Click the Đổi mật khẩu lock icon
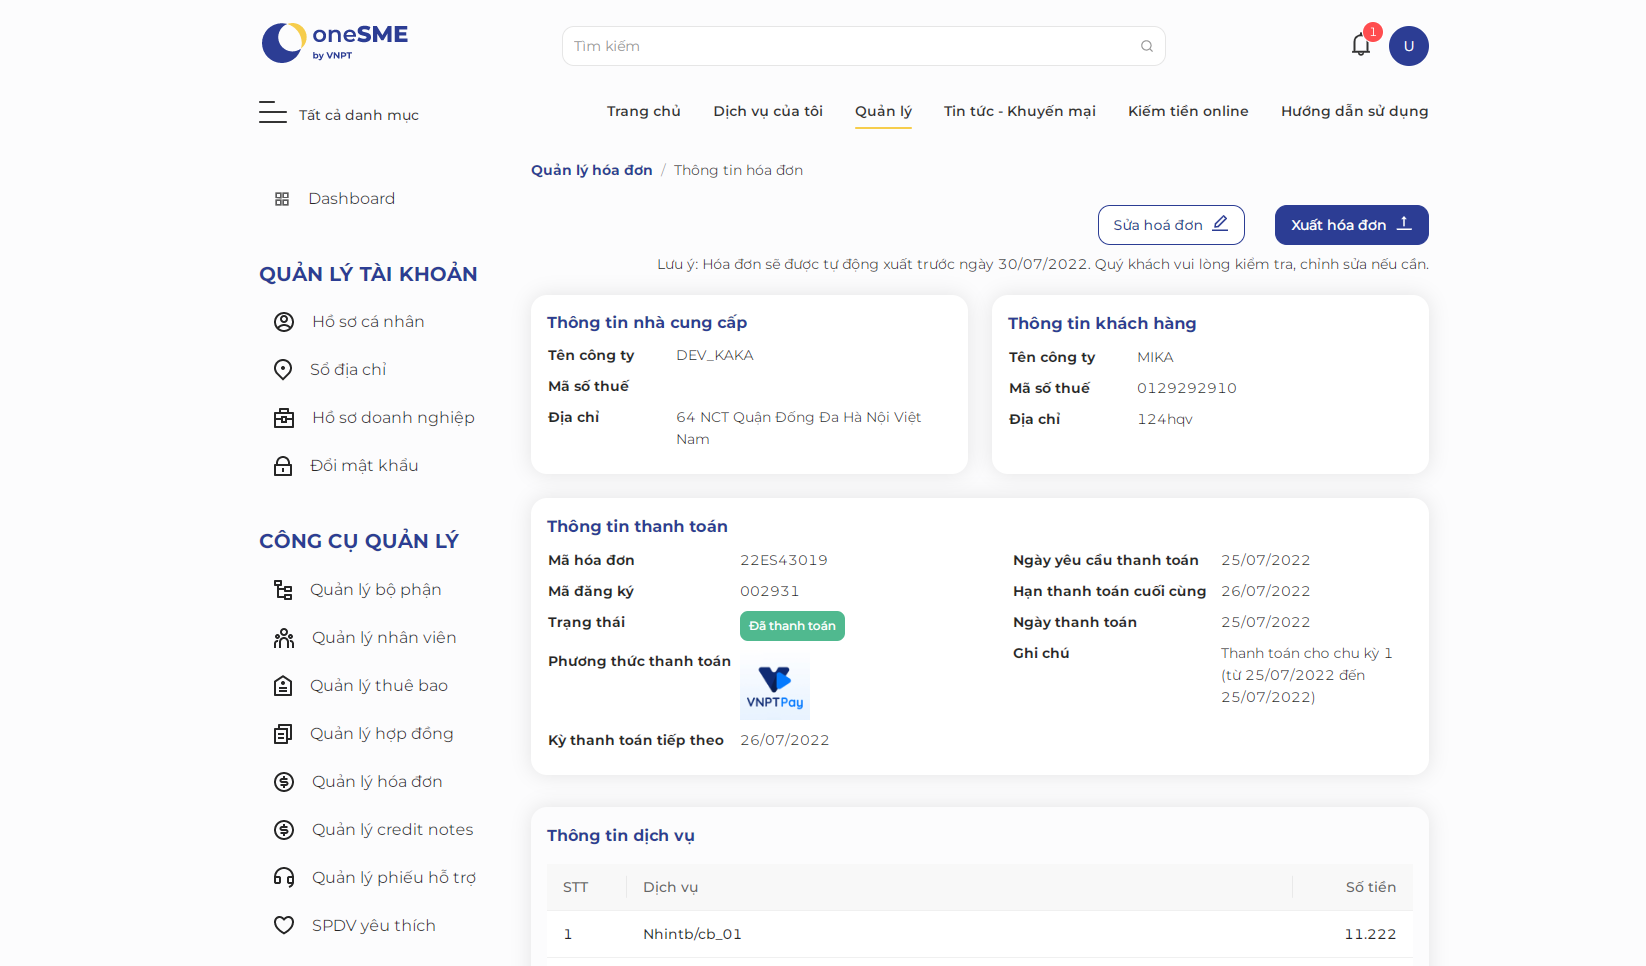The height and width of the screenshot is (966, 1646). click(283, 466)
